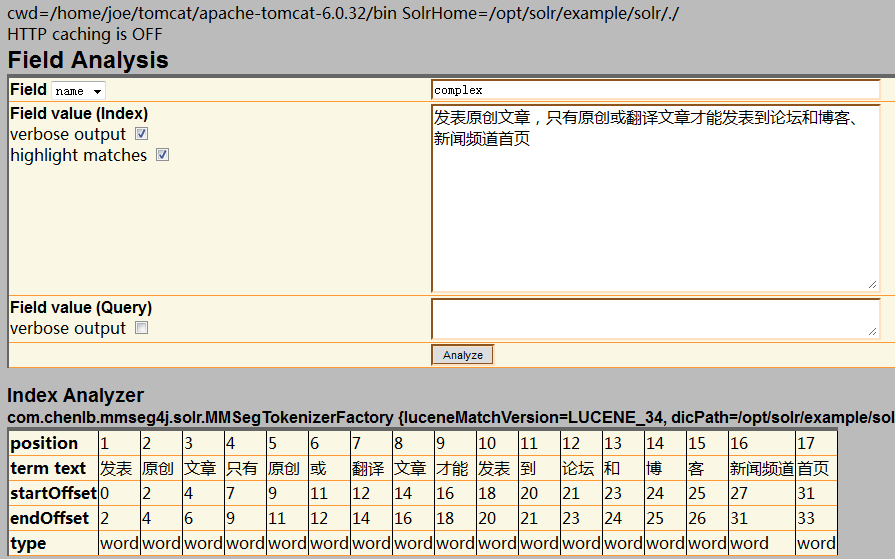This screenshot has height=559, width=895.
Task: Select the "startOffset" row header
Action: [x=53, y=493]
